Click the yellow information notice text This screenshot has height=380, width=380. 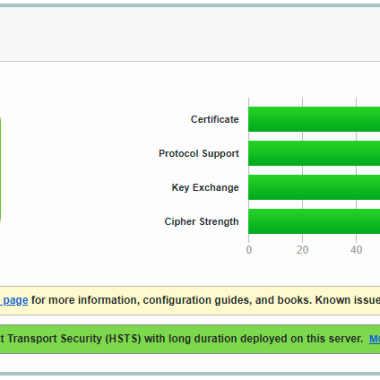click(x=190, y=300)
